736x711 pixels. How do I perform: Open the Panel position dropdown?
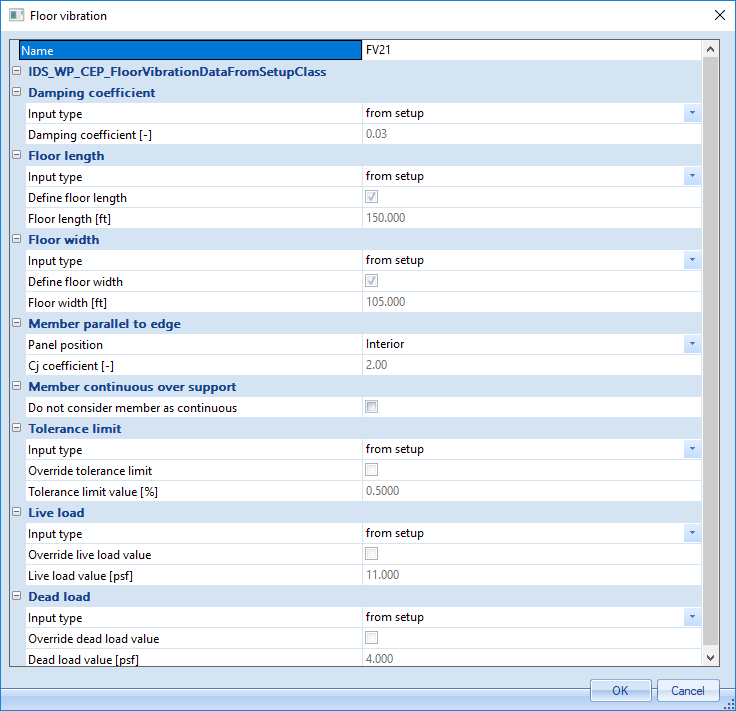(692, 344)
